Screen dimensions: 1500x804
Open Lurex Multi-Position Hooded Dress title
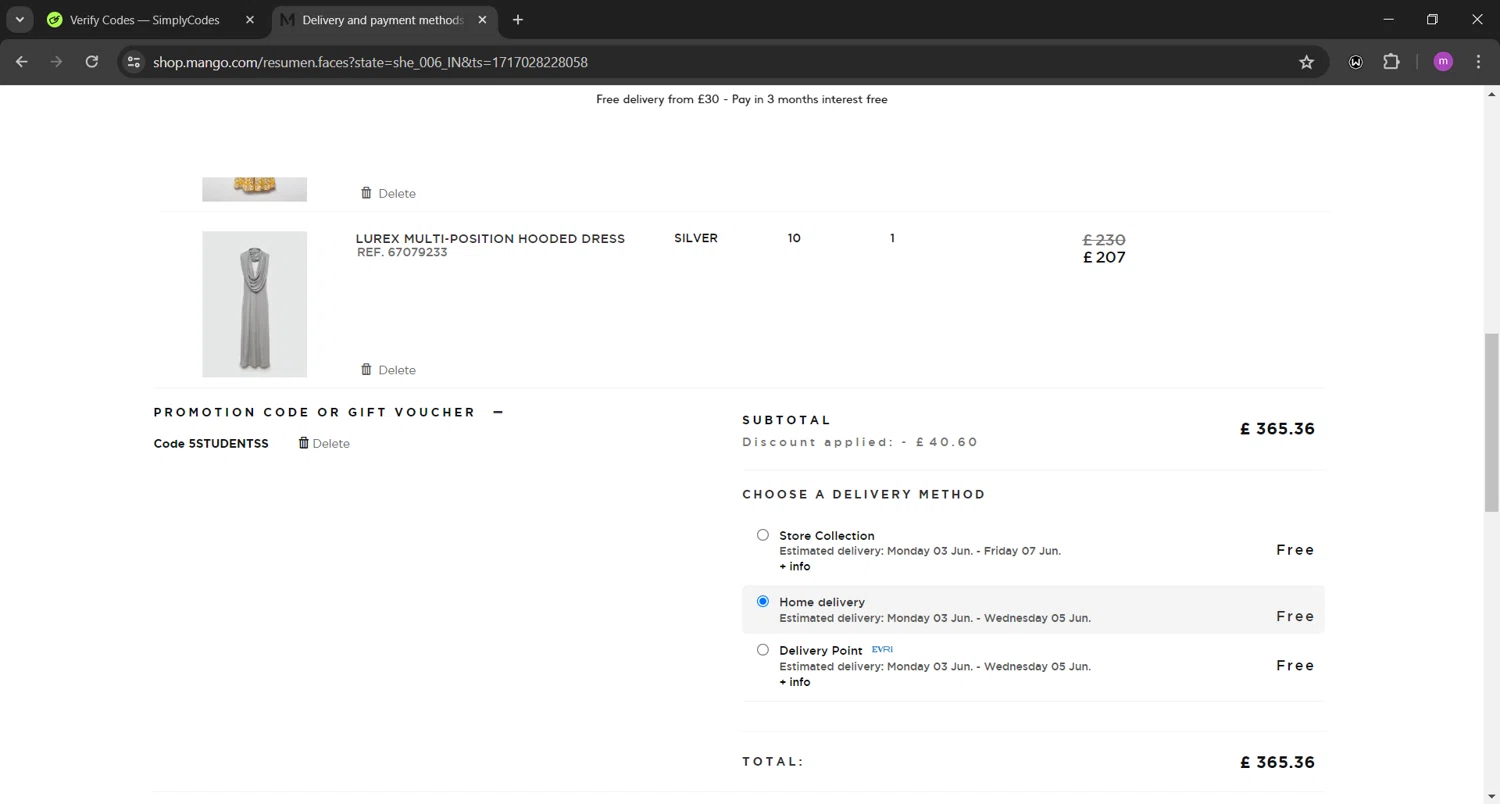490,238
